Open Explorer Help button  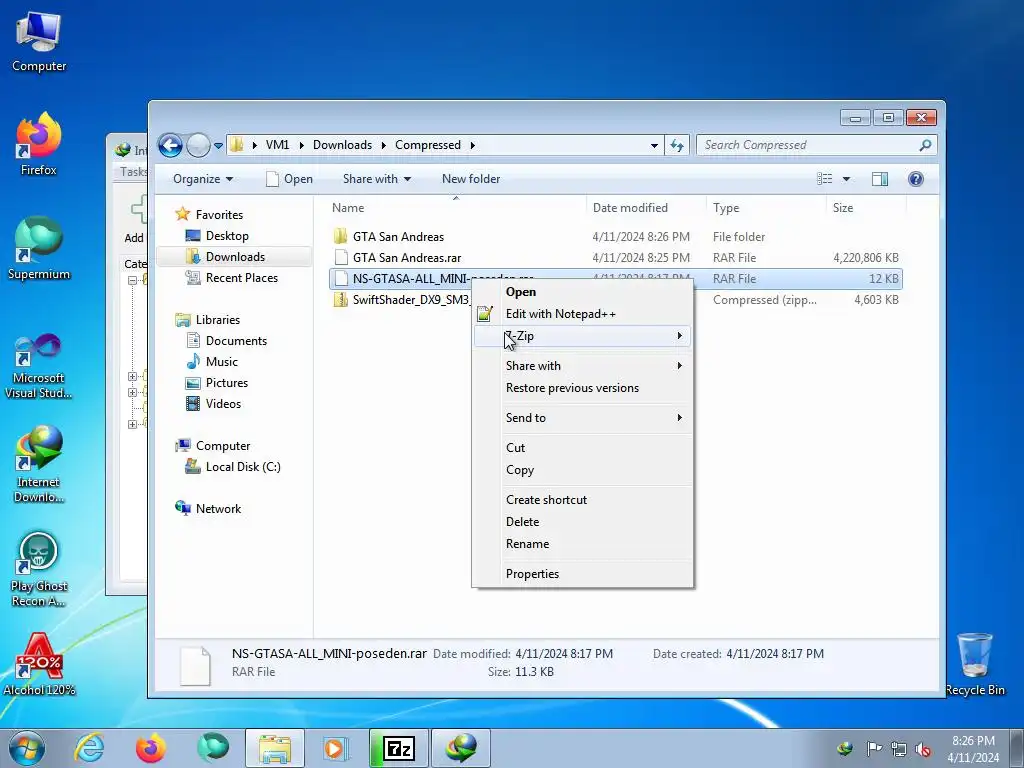click(x=916, y=179)
